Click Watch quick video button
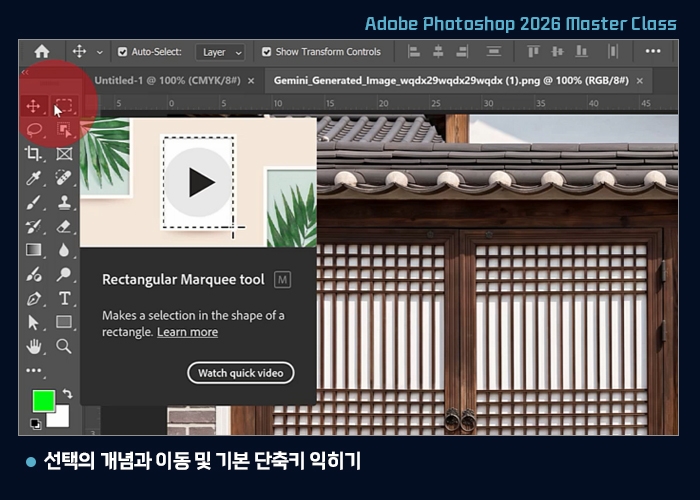Viewport: 700px width, 500px height. 241,373
